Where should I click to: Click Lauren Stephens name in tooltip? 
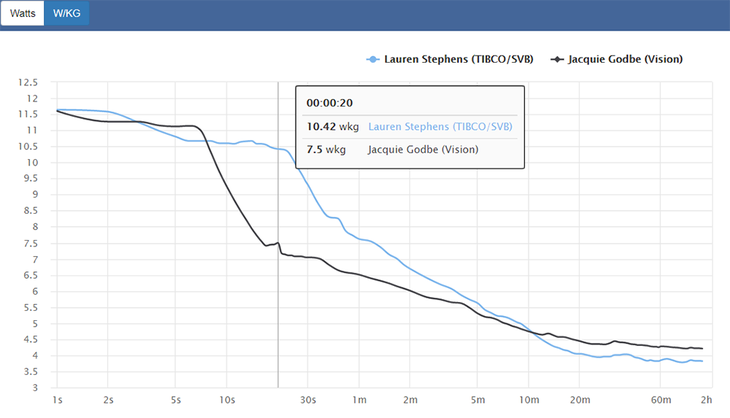coord(440,127)
